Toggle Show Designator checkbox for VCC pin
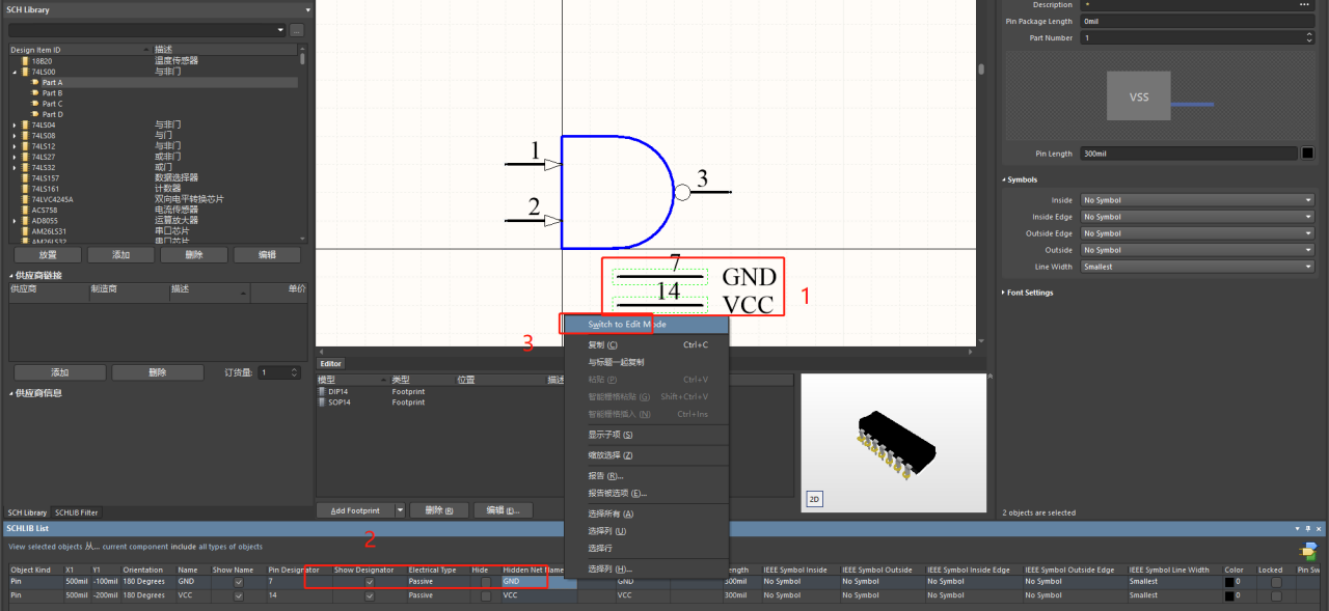 pos(369,595)
